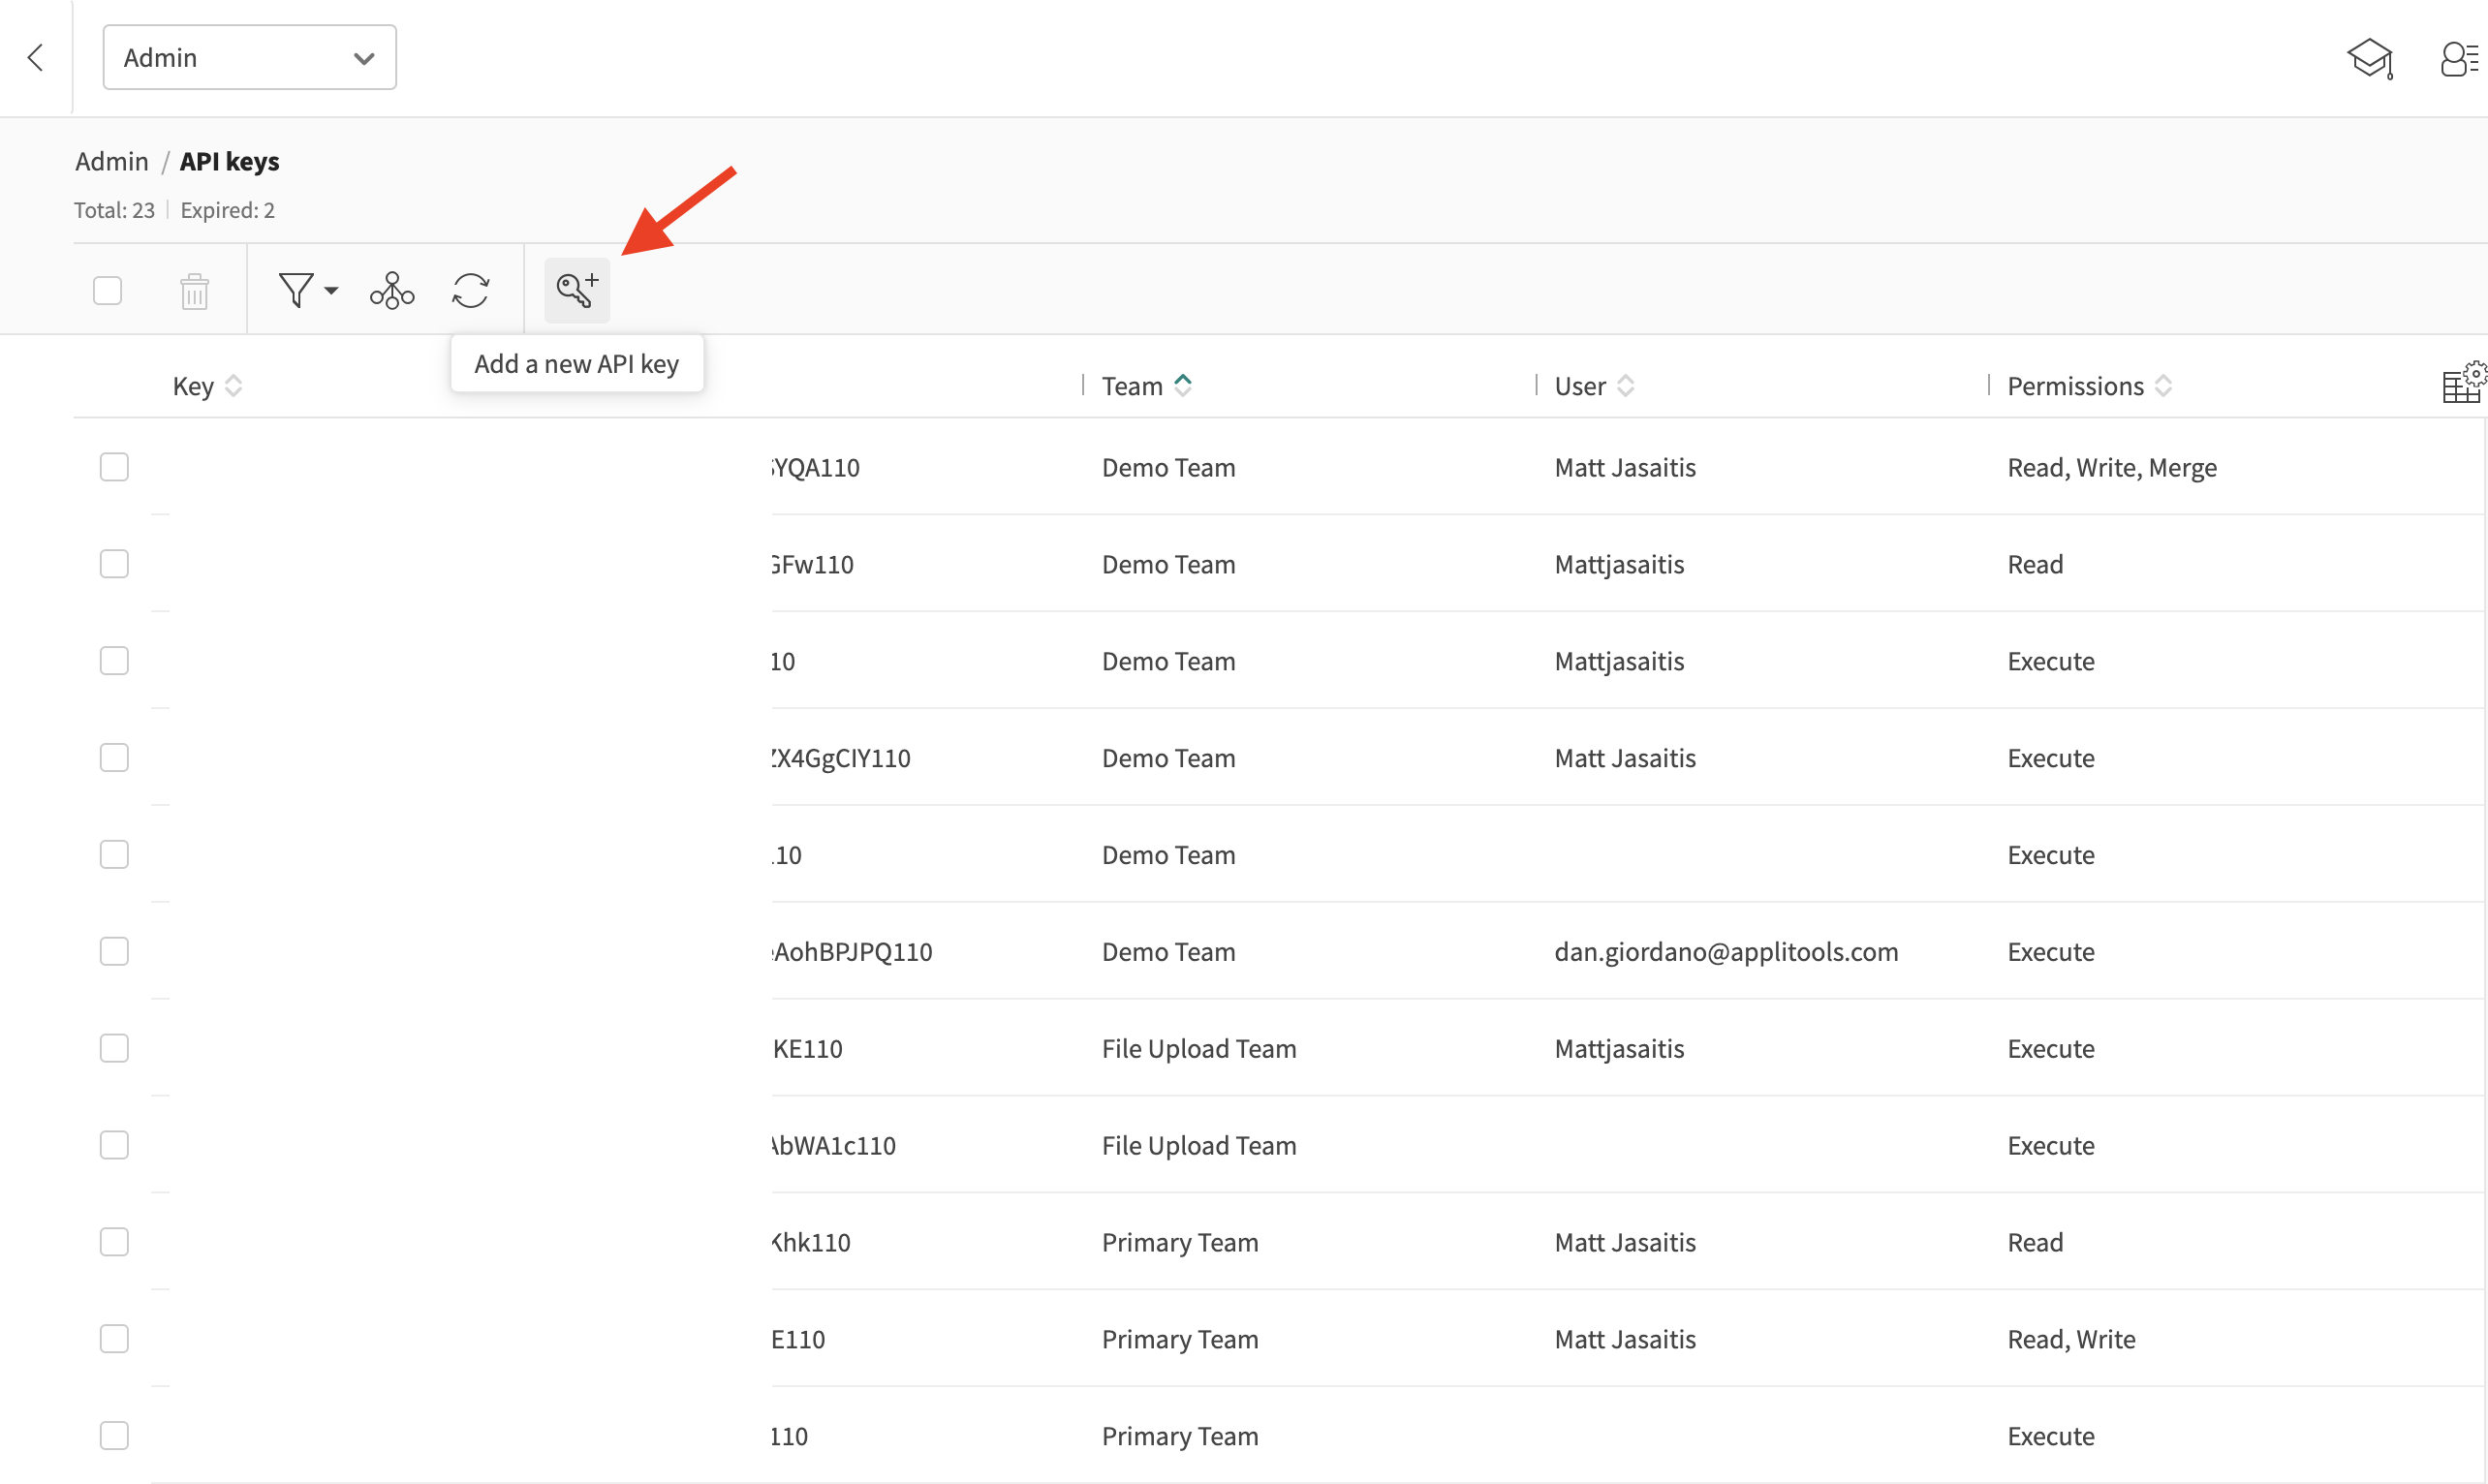2488x1484 pixels.
Task: Click Primary Team in the Khk110 row
Action: tap(1180, 1243)
